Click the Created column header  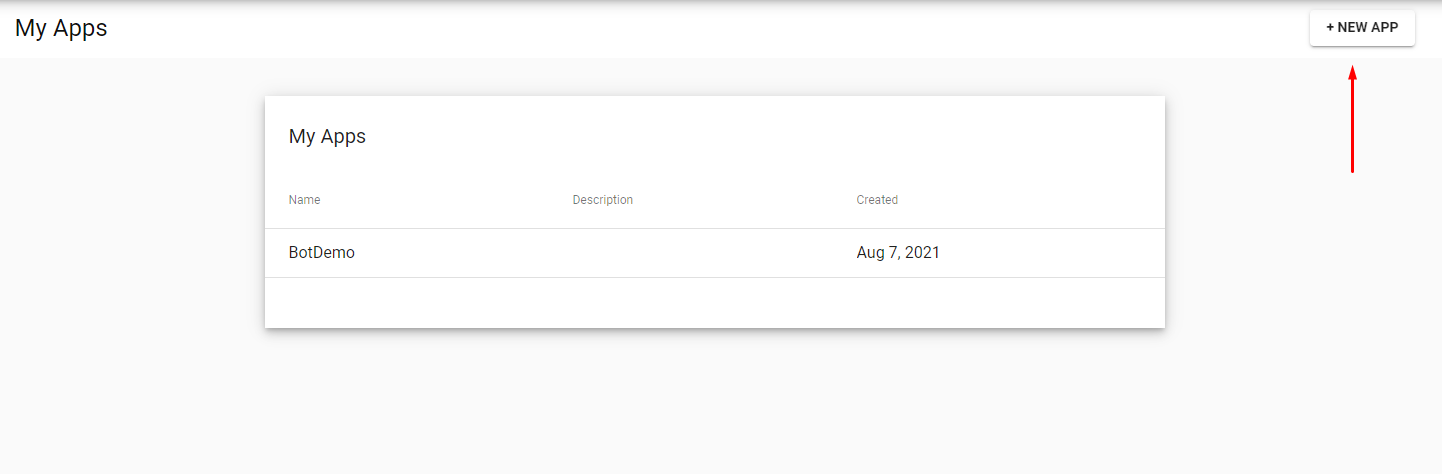(x=877, y=200)
